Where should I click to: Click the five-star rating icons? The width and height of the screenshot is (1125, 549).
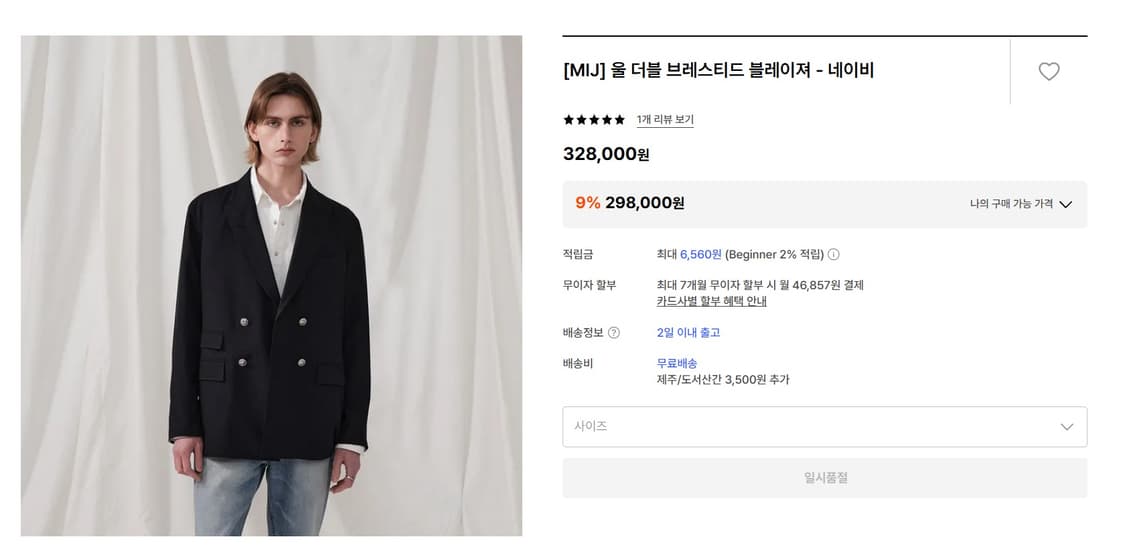[594, 120]
